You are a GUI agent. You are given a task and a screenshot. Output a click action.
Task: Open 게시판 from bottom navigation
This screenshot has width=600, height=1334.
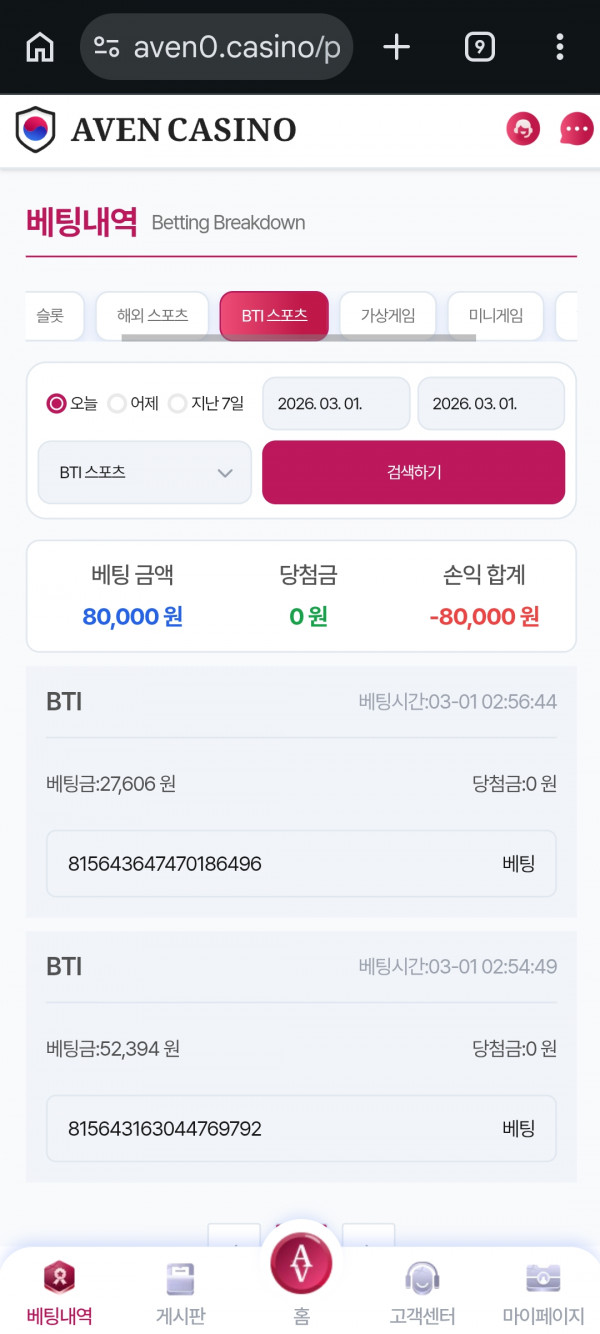coord(179,1290)
